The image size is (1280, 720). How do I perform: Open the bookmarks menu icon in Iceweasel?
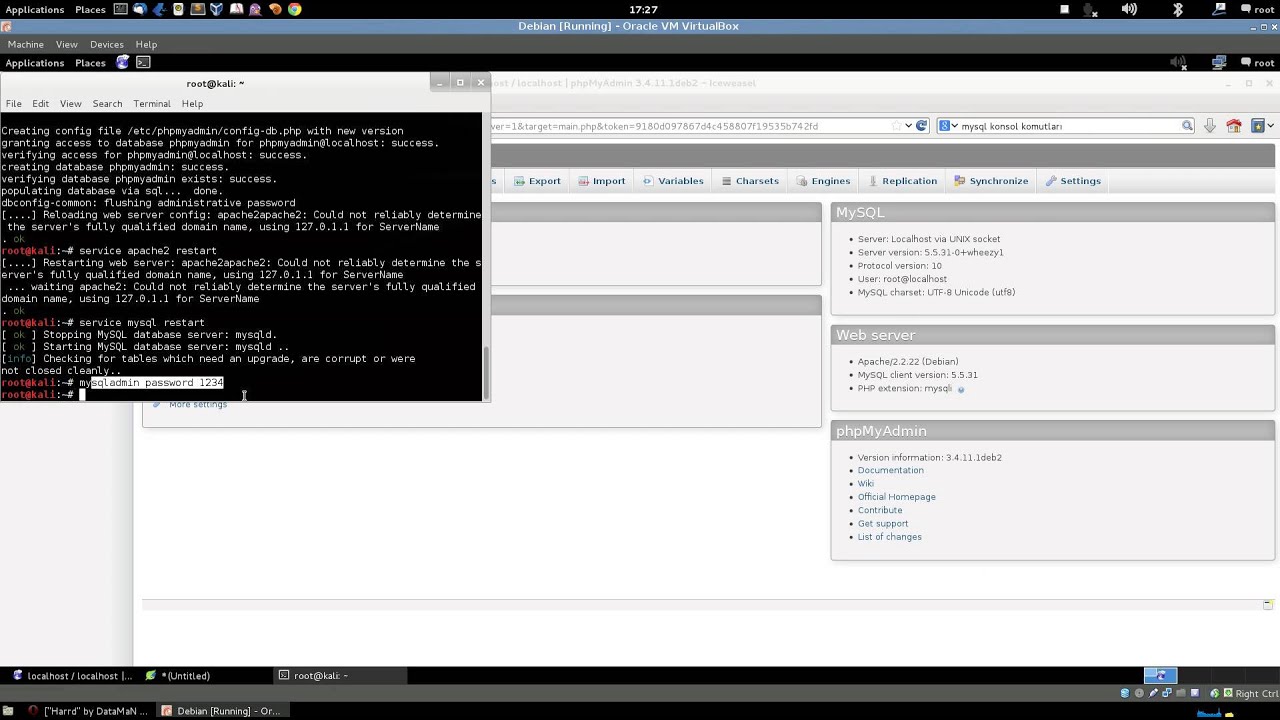[1260, 126]
